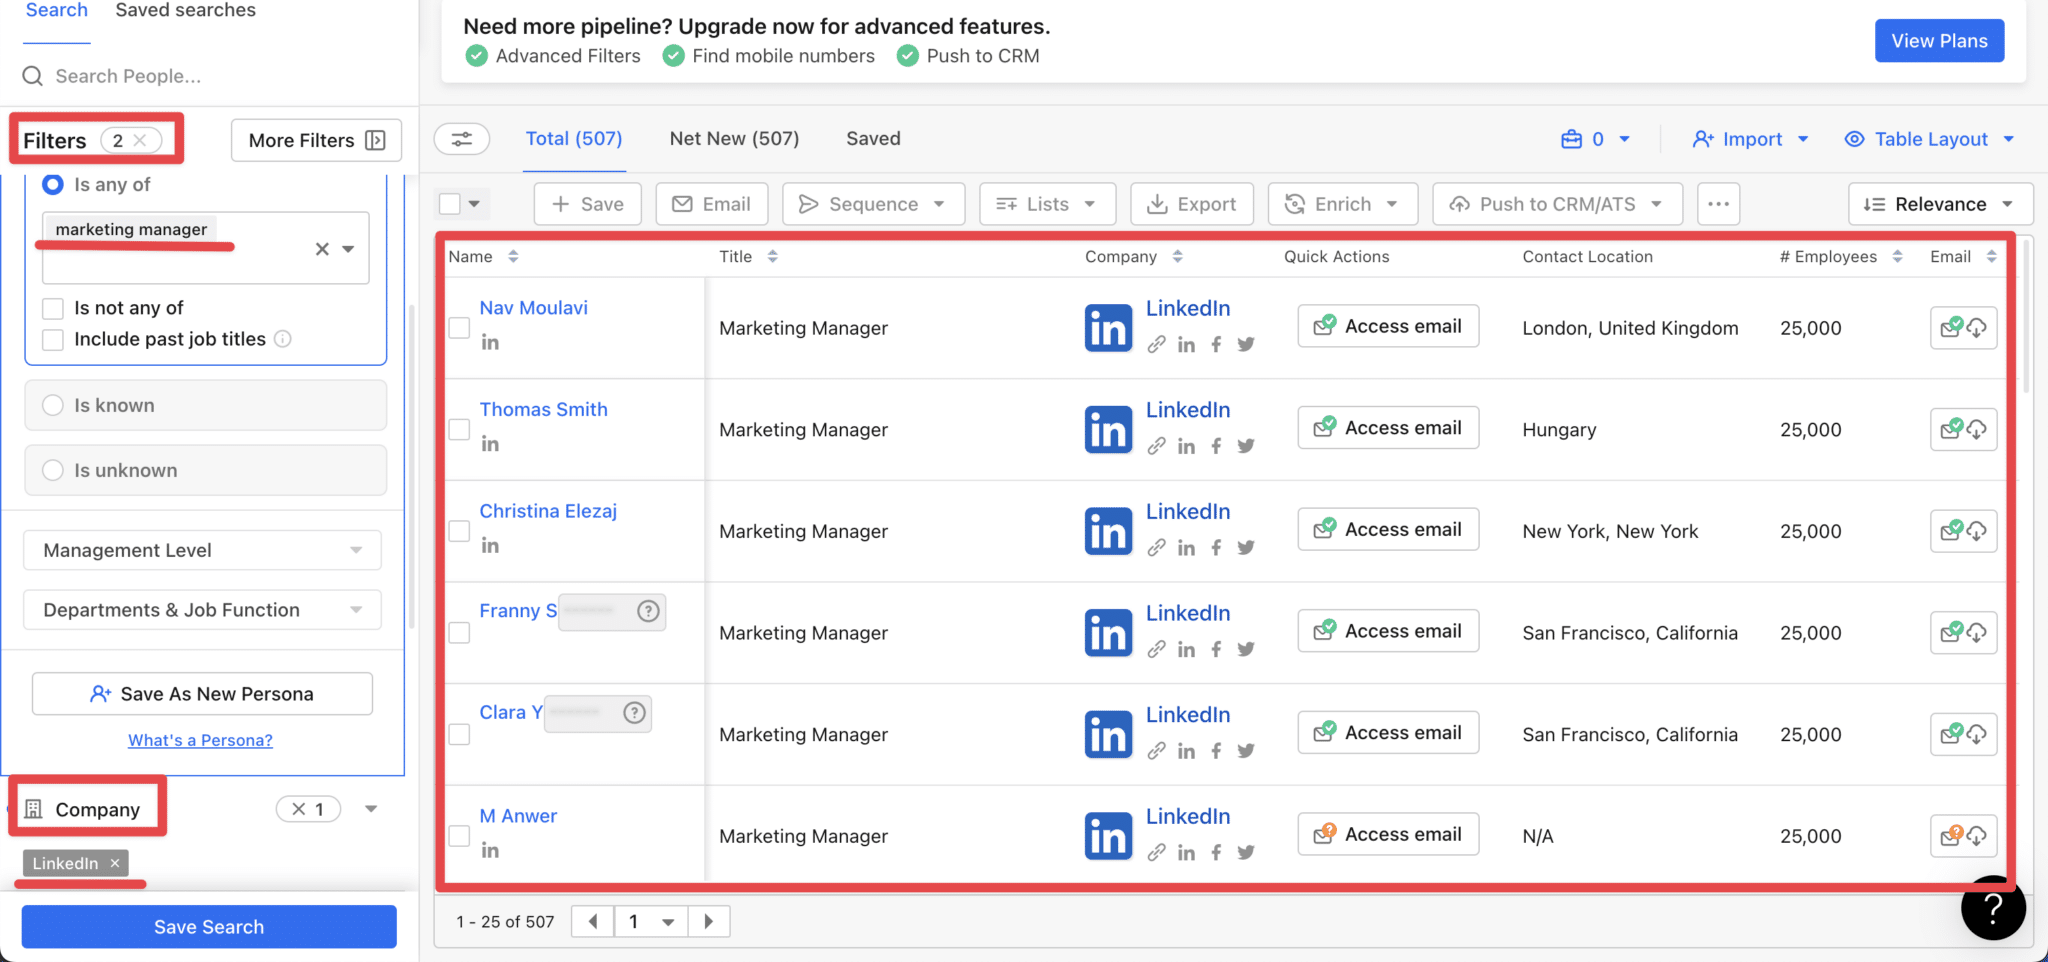Expand the Management Level dropdown

(201, 549)
